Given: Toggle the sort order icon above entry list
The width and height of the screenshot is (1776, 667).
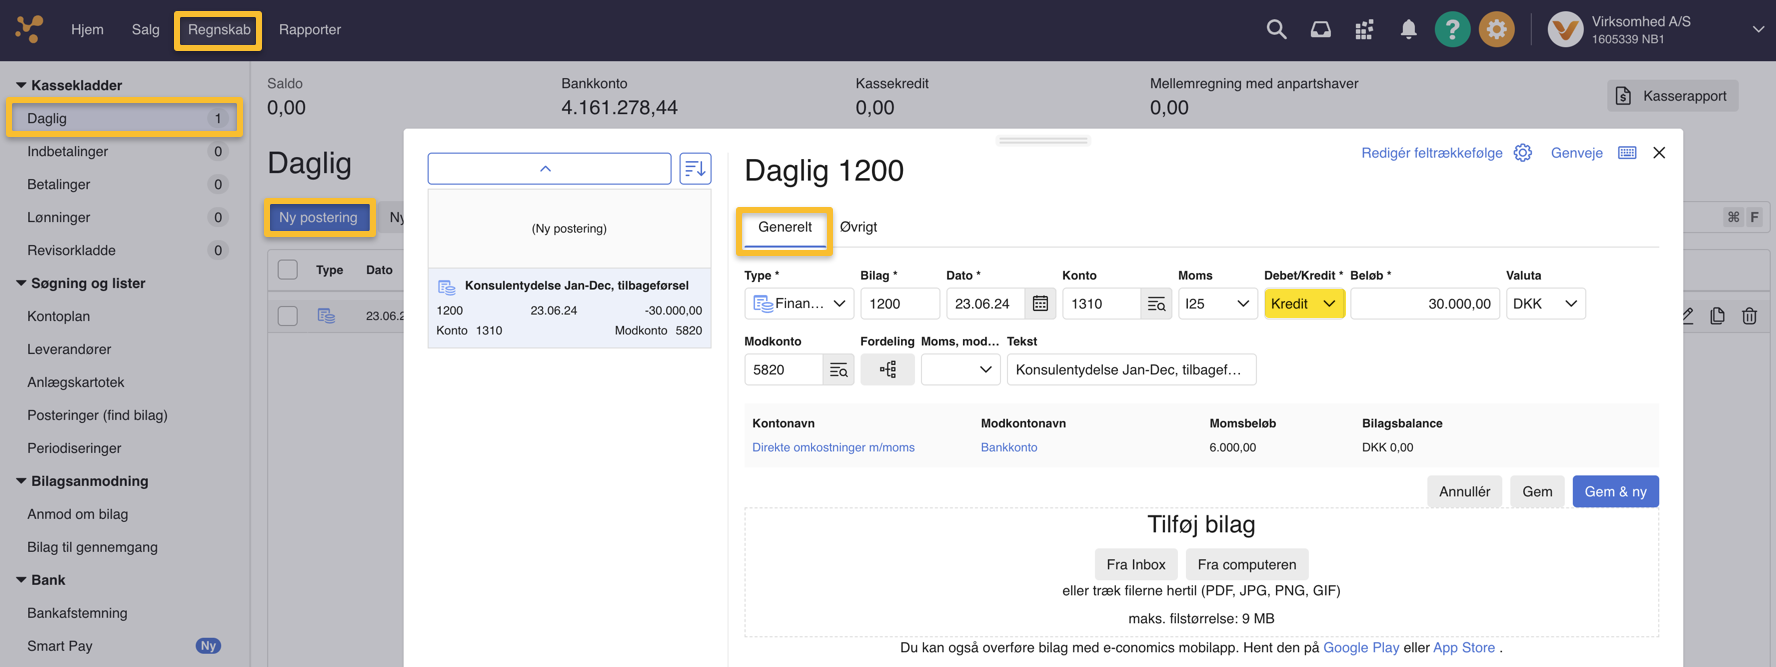Looking at the screenshot, I should [695, 169].
